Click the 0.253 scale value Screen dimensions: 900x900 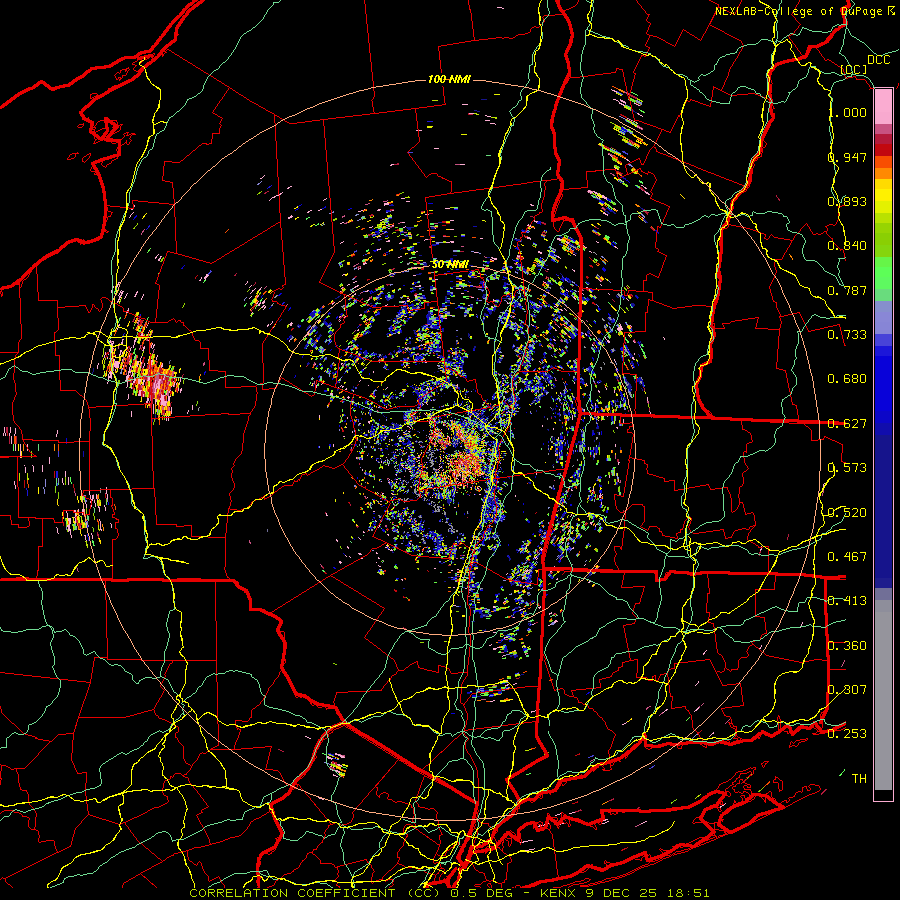coord(847,734)
